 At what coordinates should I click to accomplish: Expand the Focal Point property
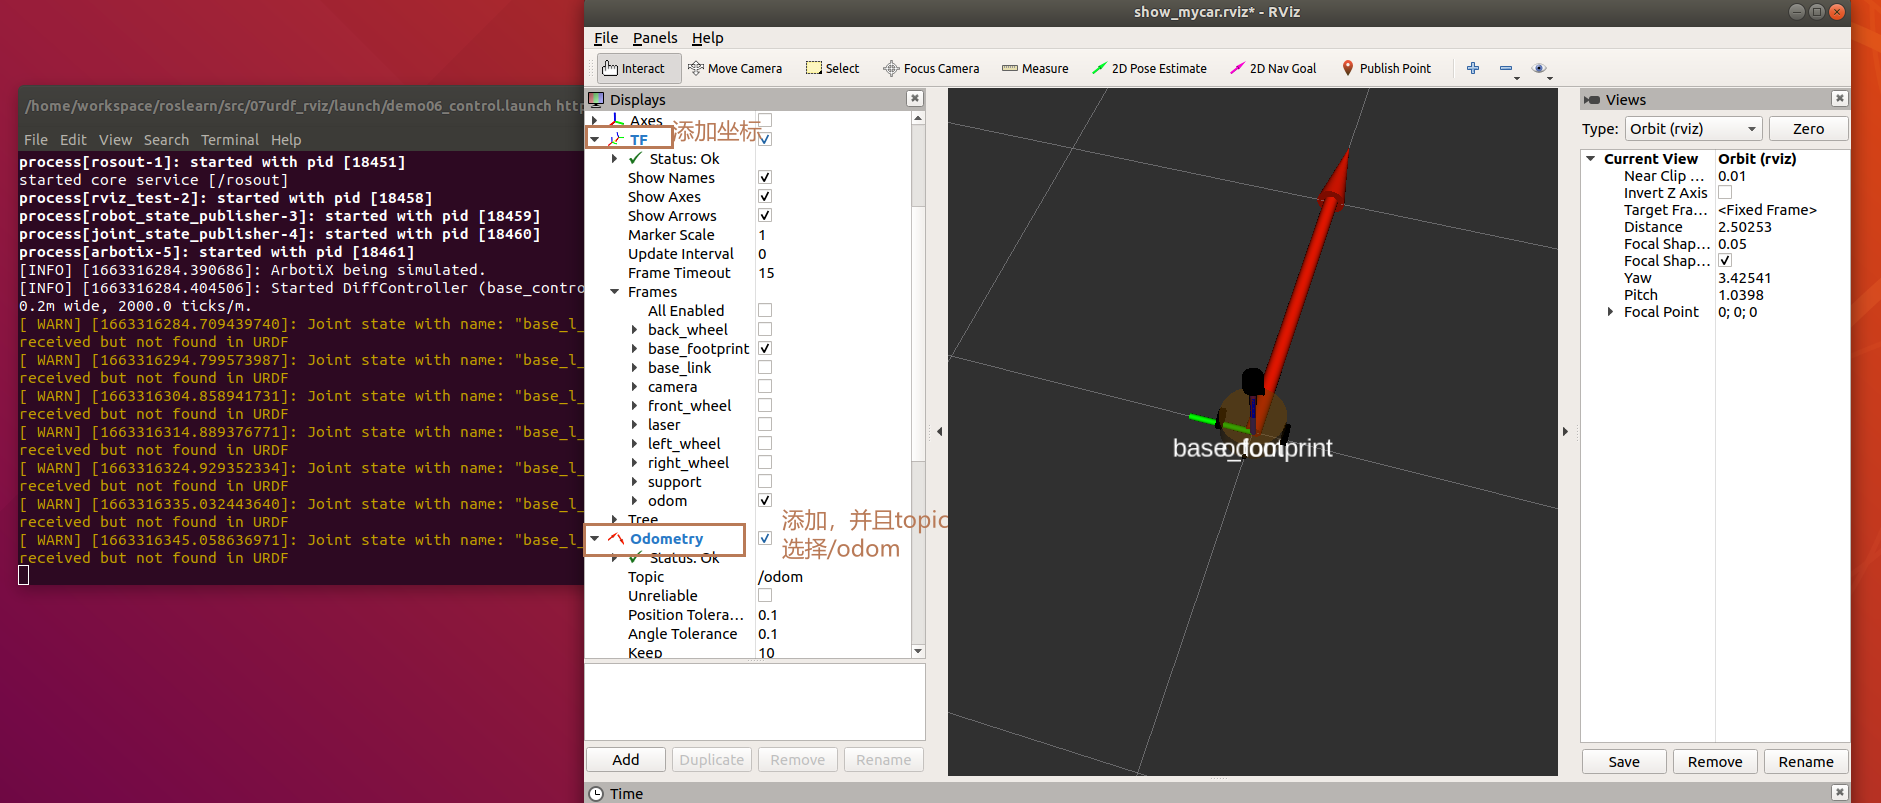[x=1610, y=312]
